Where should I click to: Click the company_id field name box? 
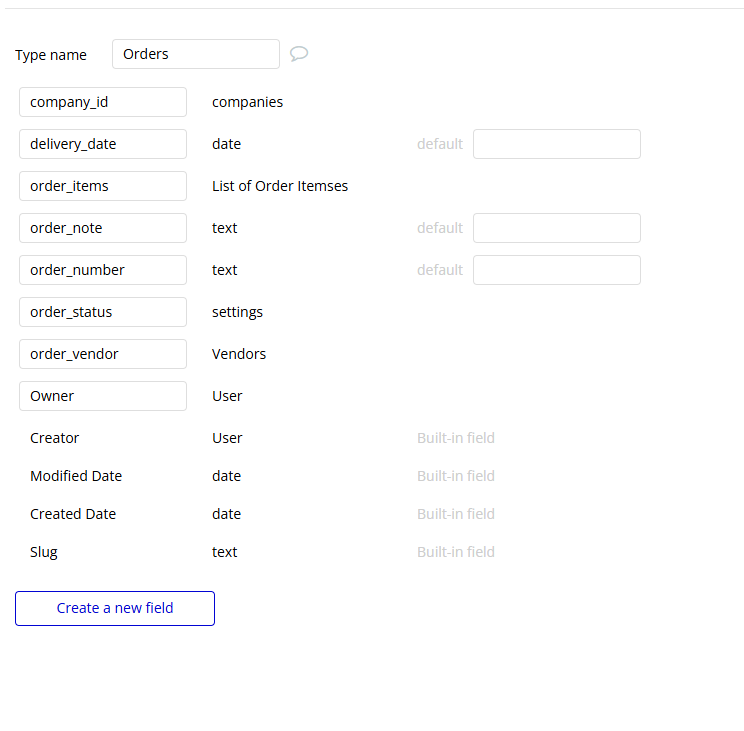pyautogui.click(x=102, y=102)
